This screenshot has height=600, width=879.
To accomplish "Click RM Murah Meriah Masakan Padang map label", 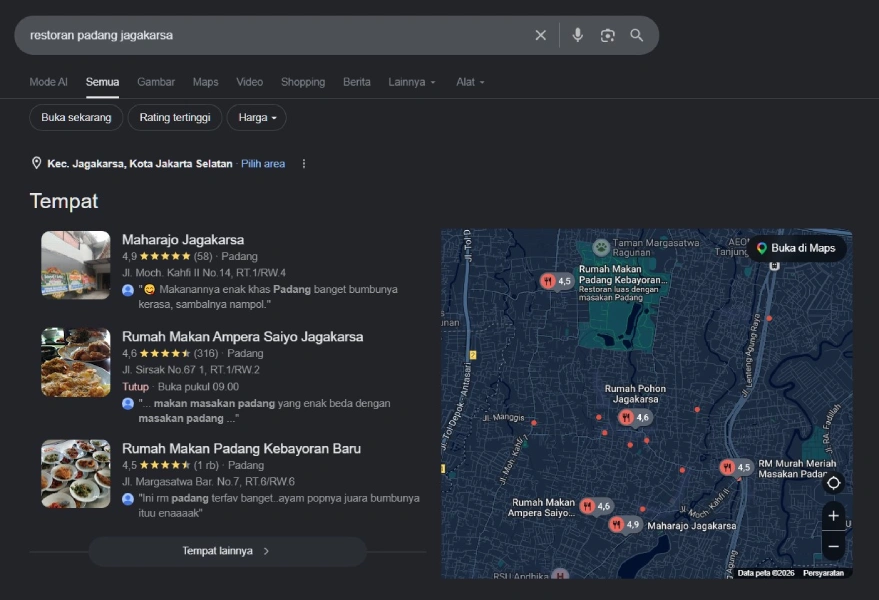I will 797,469.
